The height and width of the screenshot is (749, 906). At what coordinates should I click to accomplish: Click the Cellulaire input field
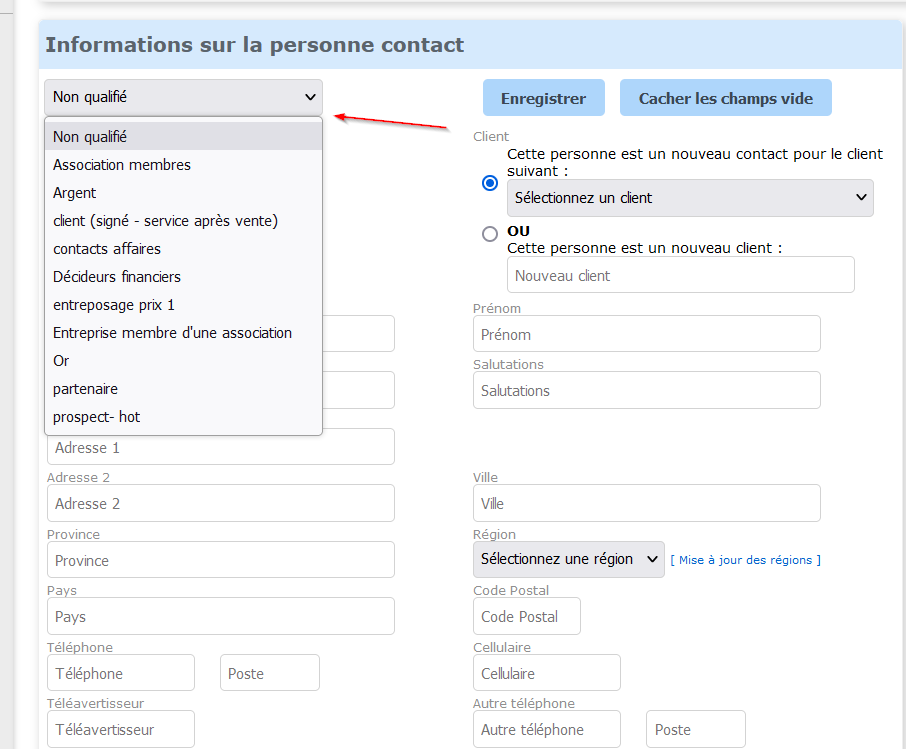[547, 673]
